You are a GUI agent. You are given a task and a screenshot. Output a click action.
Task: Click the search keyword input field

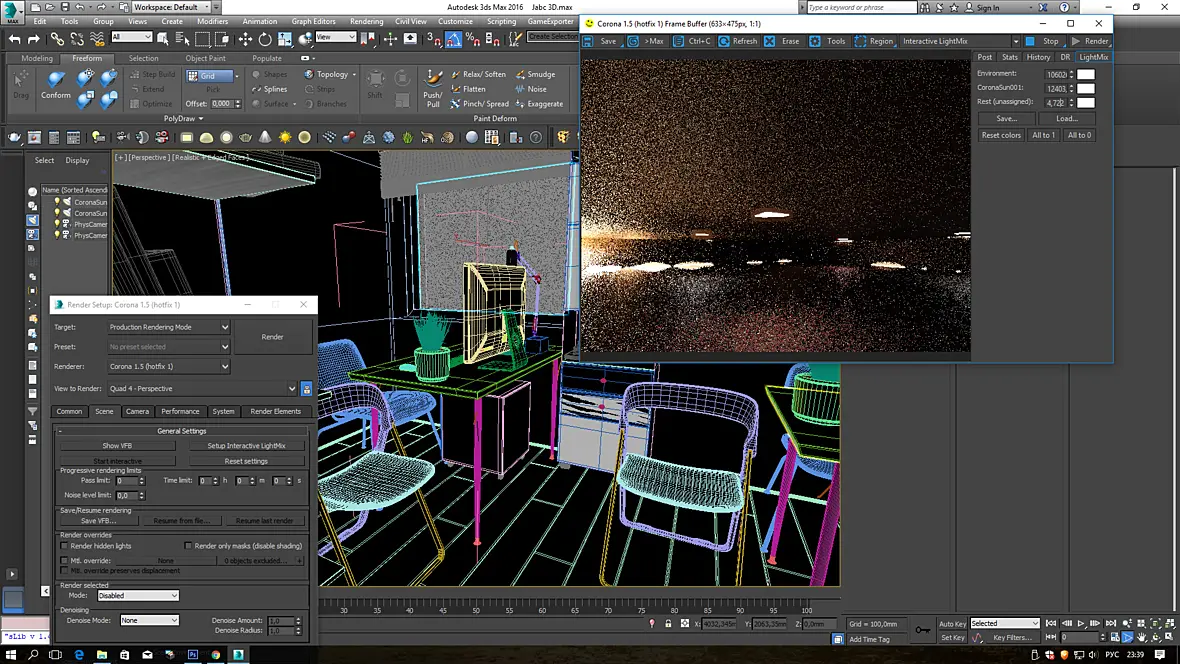862,7
